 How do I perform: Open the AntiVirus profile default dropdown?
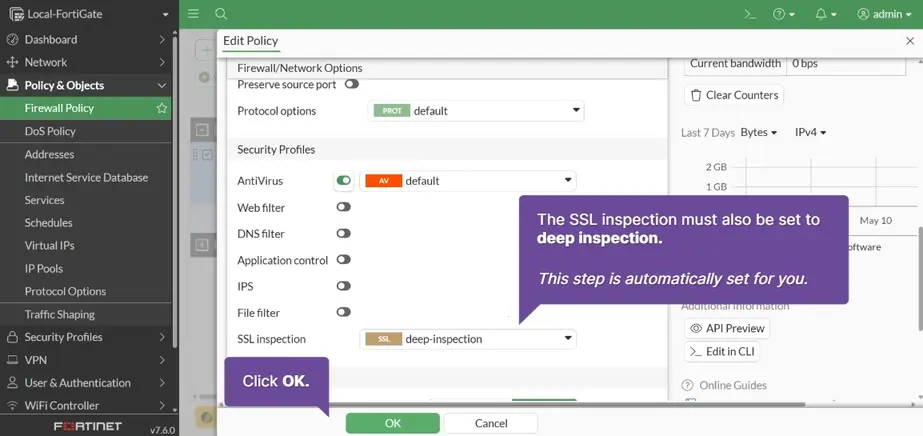(468, 181)
